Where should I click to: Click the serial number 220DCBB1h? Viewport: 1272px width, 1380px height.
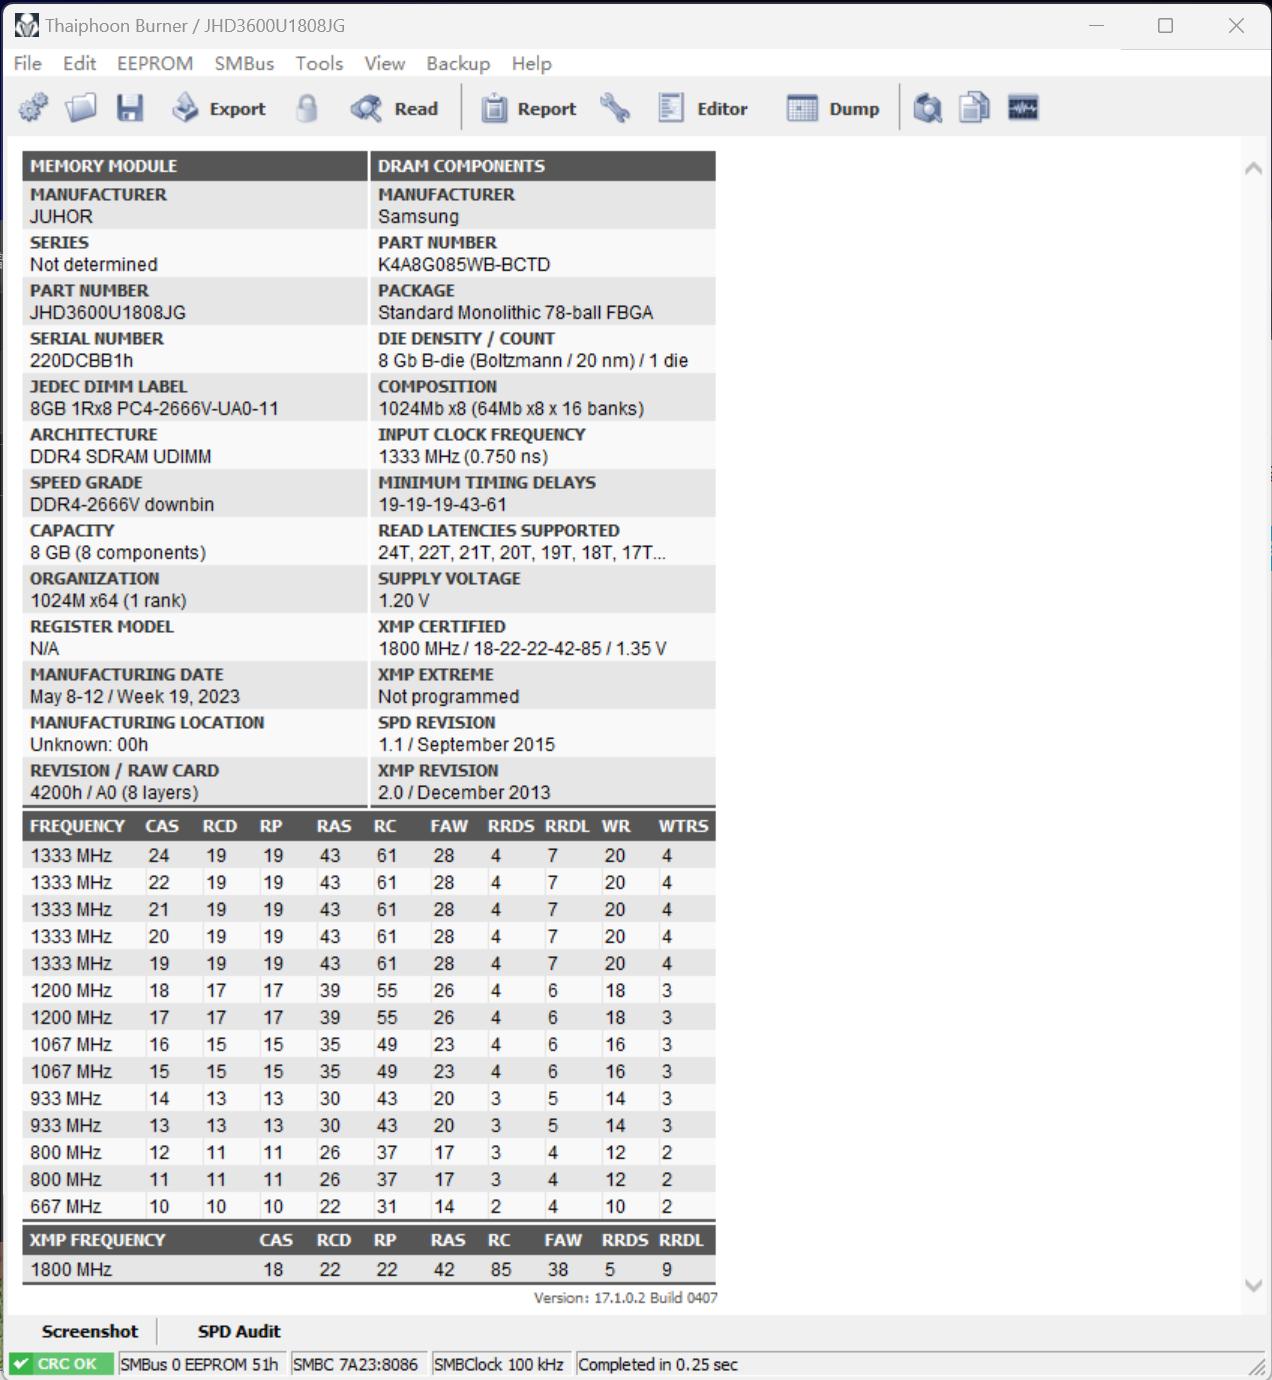pos(81,360)
